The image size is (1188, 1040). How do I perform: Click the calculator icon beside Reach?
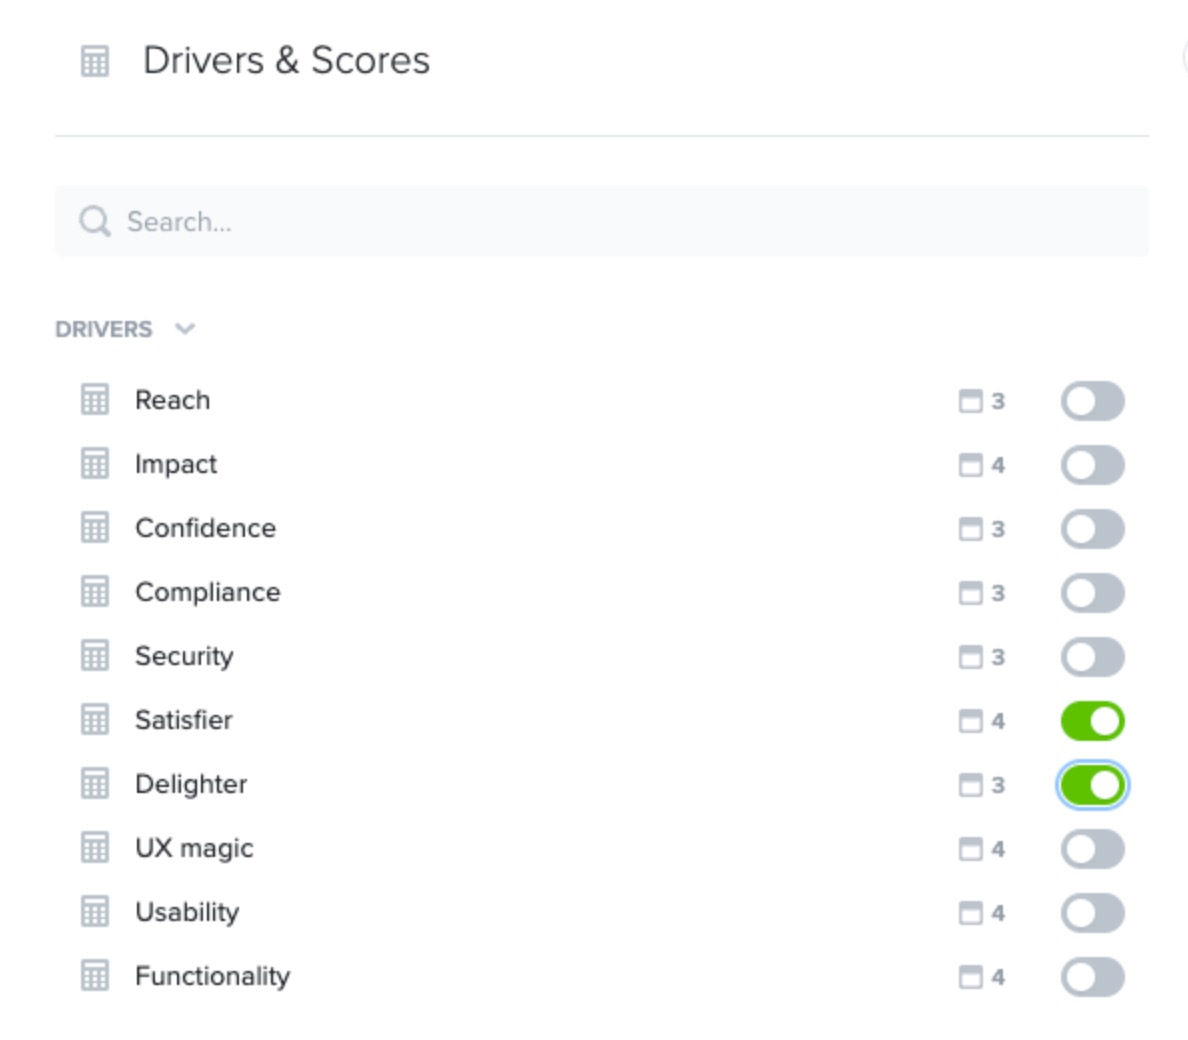pyautogui.click(x=95, y=400)
